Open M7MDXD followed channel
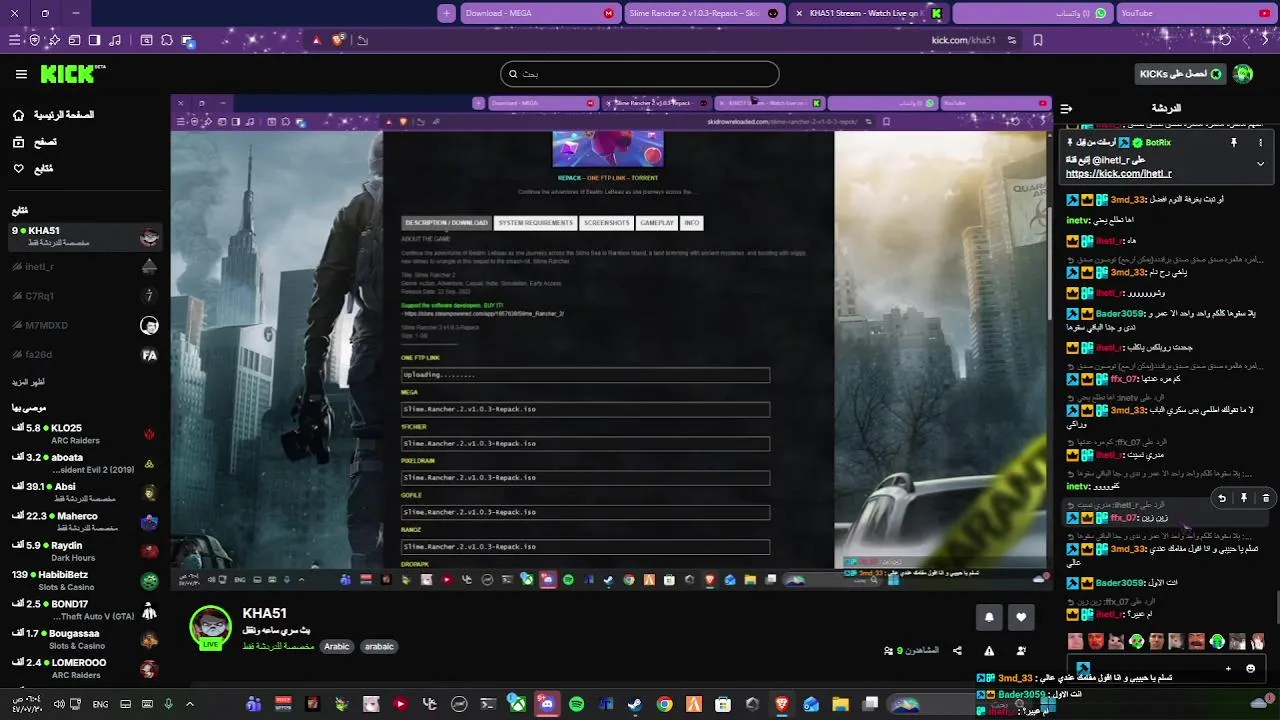The image size is (1280, 720). [x=85, y=325]
